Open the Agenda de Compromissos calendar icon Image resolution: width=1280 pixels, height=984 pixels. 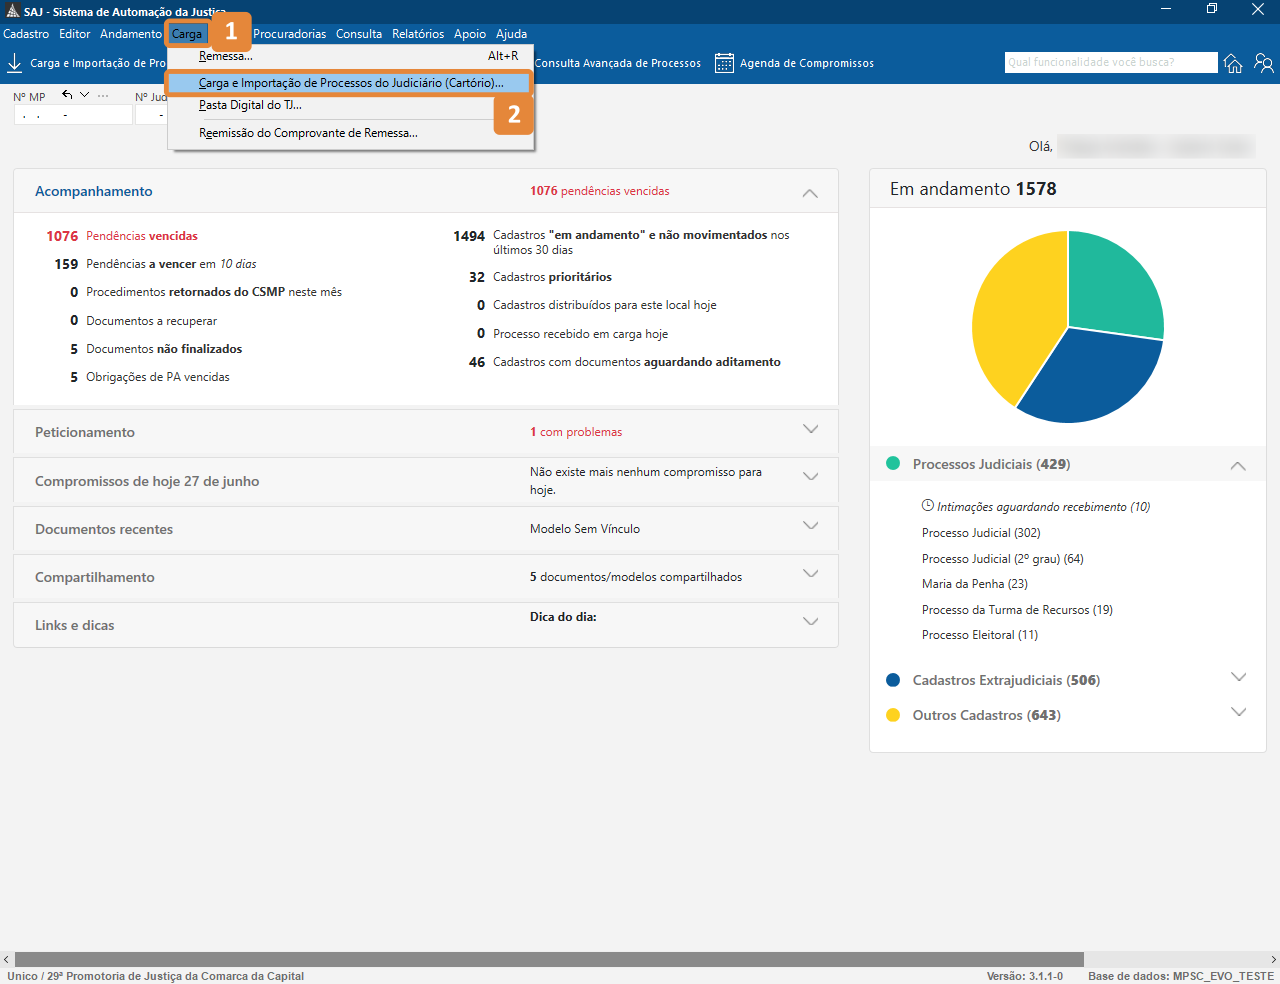pos(724,63)
